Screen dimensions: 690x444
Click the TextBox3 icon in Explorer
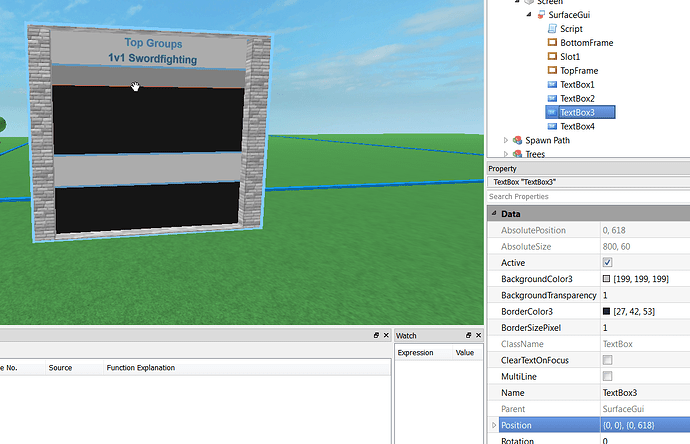click(552, 113)
